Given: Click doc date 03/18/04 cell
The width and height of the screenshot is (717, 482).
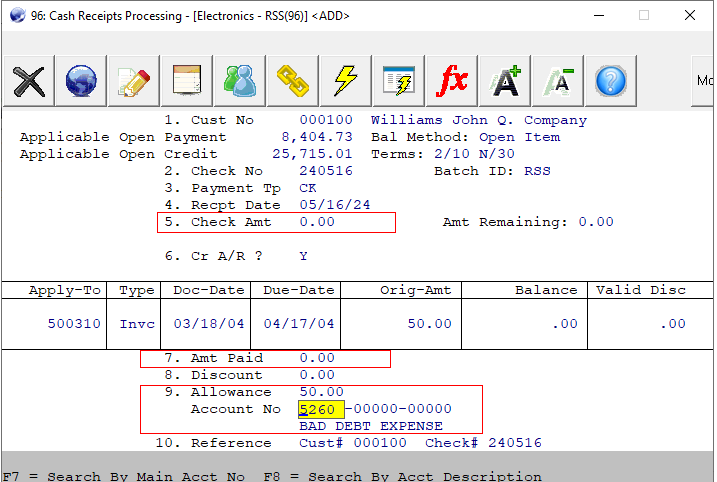Looking at the screenshot, I should 209,324.
